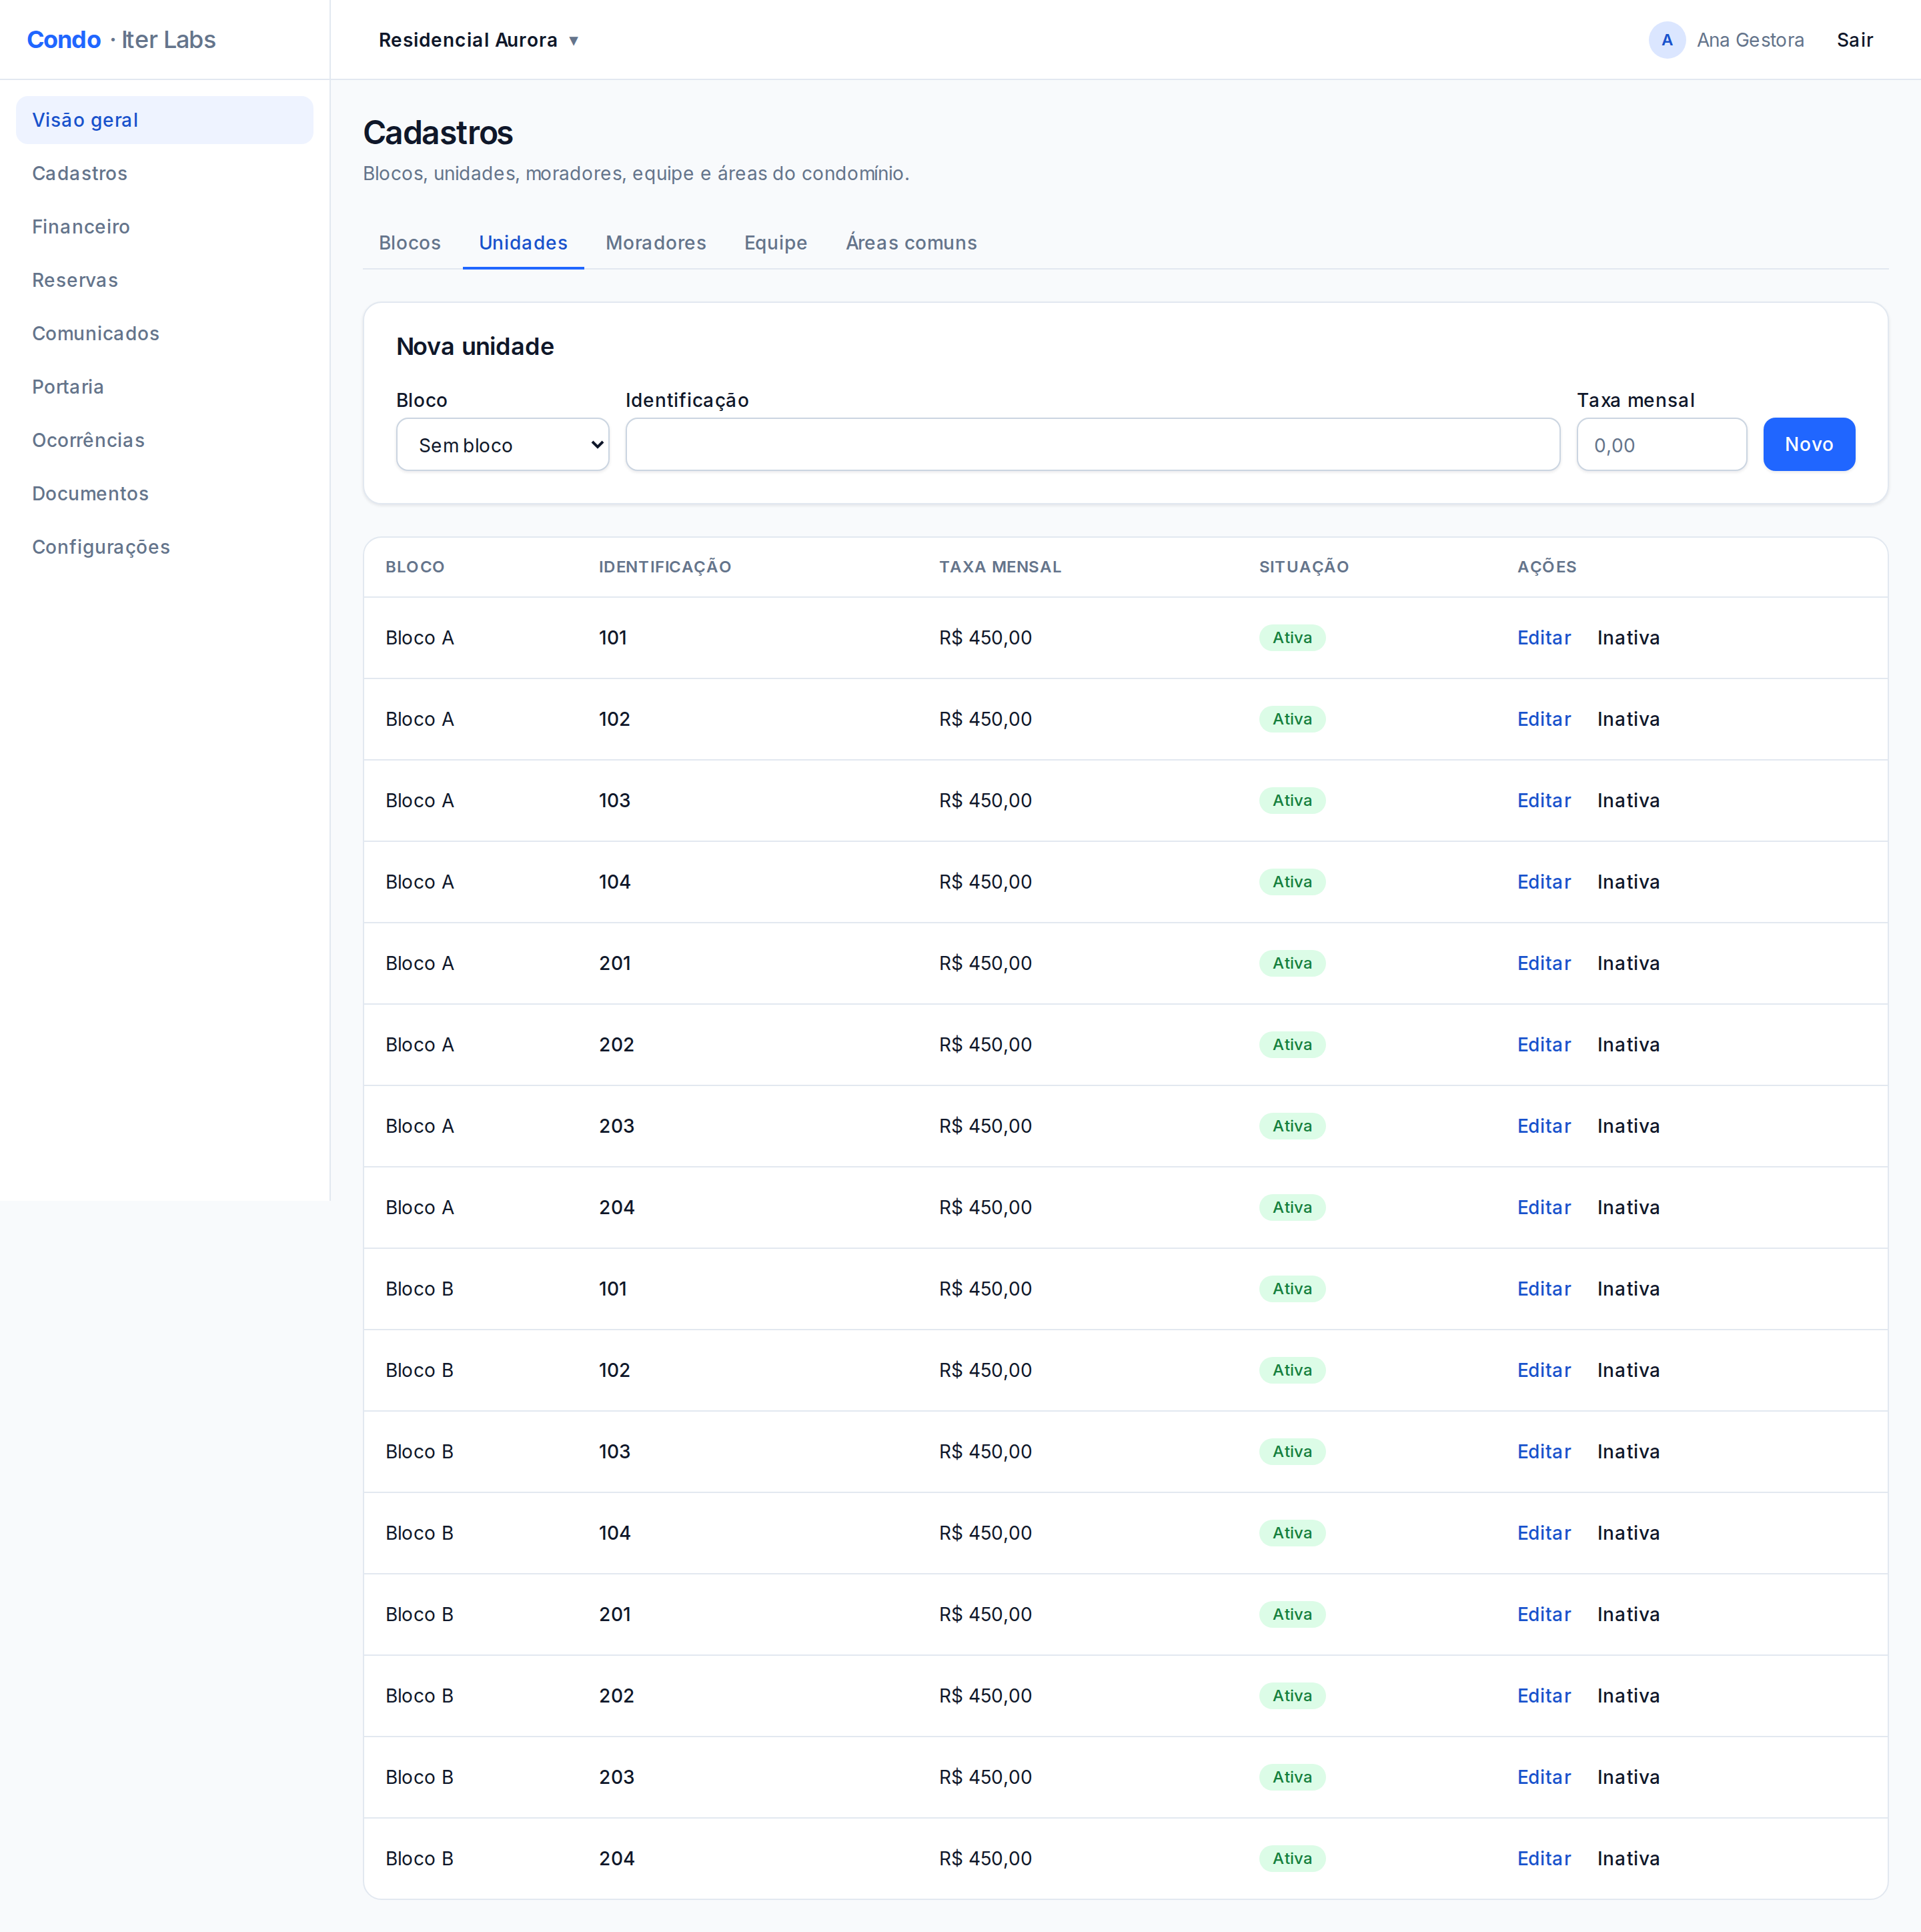Open Cadastros in the sidebar
1921x1932 pixels.
pos(164,173)
